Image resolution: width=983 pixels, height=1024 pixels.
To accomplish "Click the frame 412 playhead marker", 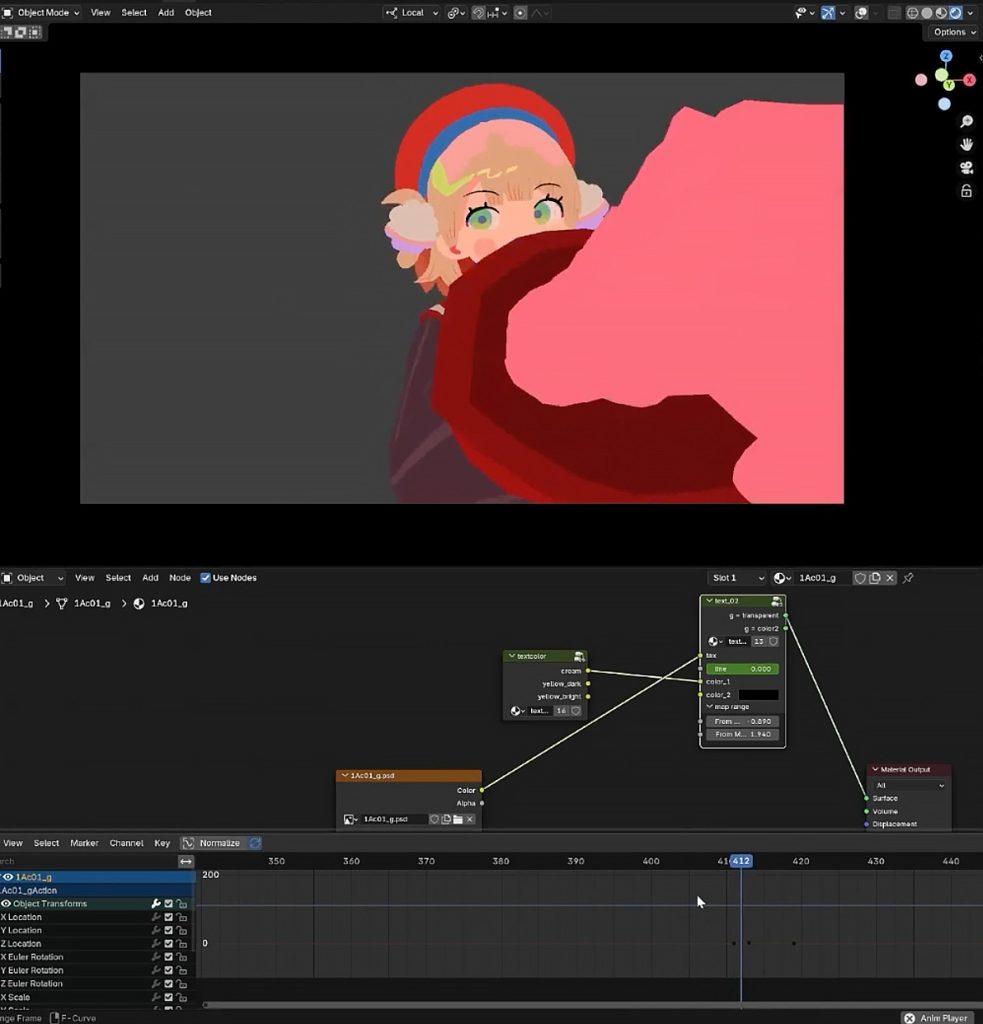I will tap(740, 861).
